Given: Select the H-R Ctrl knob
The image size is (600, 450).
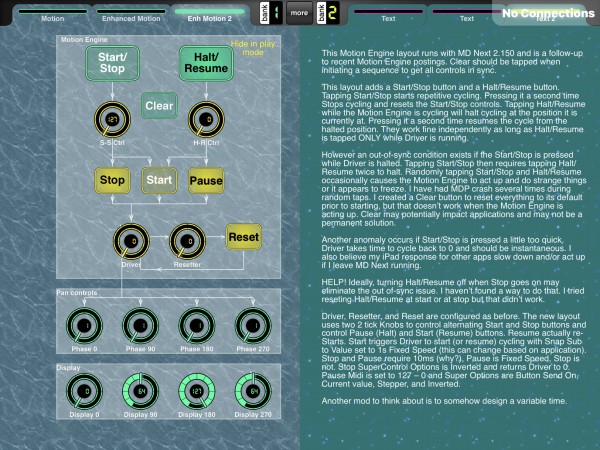Looking at the screenshot, I should pyautogui.click(x=206, y=119).
